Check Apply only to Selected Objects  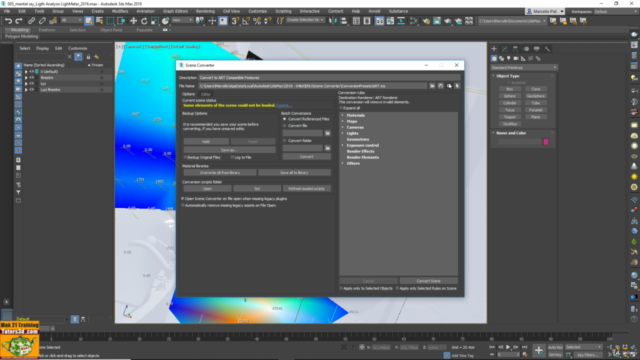(x=341, y=288)
